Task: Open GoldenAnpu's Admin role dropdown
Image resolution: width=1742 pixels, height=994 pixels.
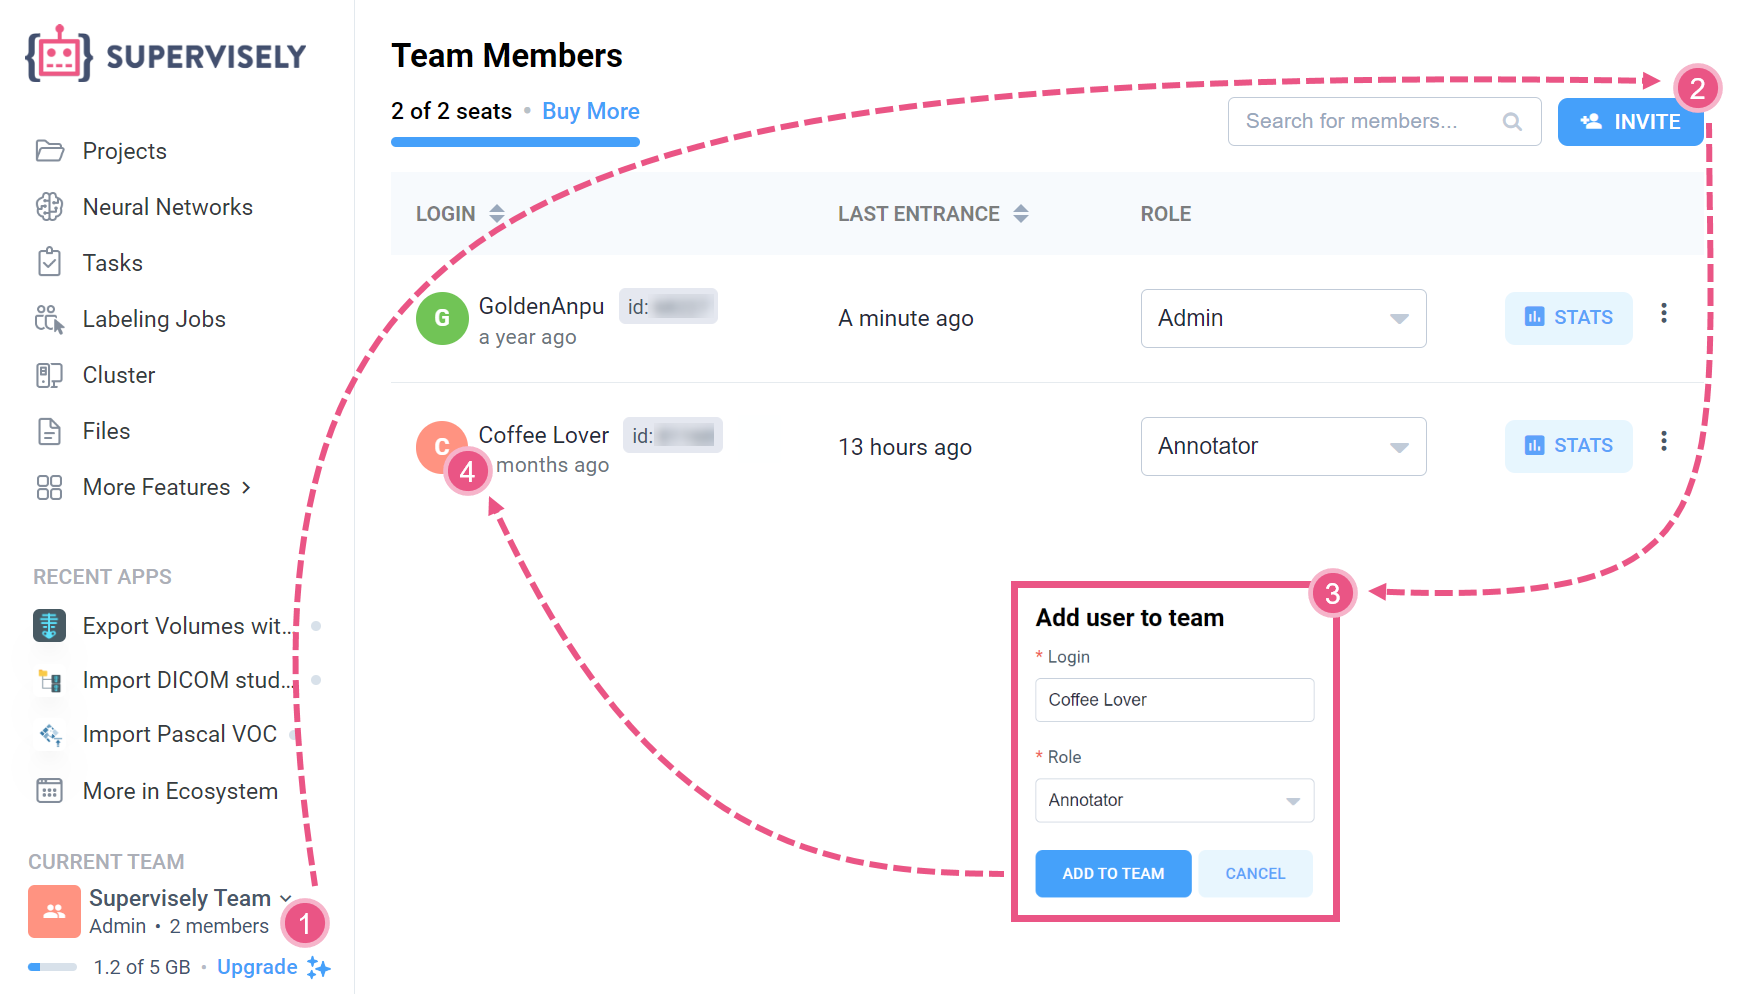Action: tap(1283, 319)
